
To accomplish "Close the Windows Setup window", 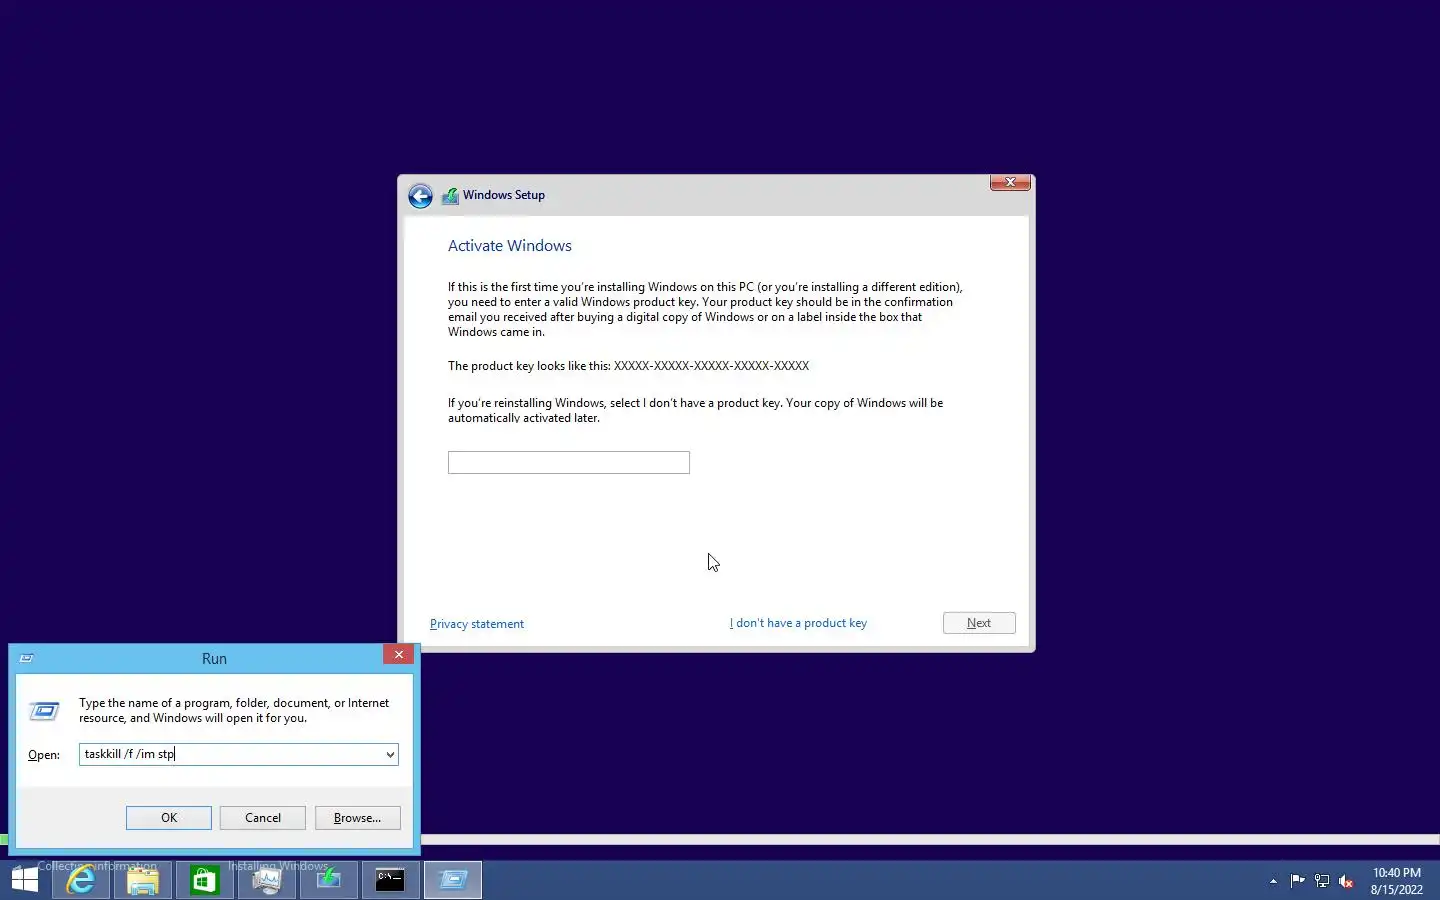I will tap(1010, 182).
